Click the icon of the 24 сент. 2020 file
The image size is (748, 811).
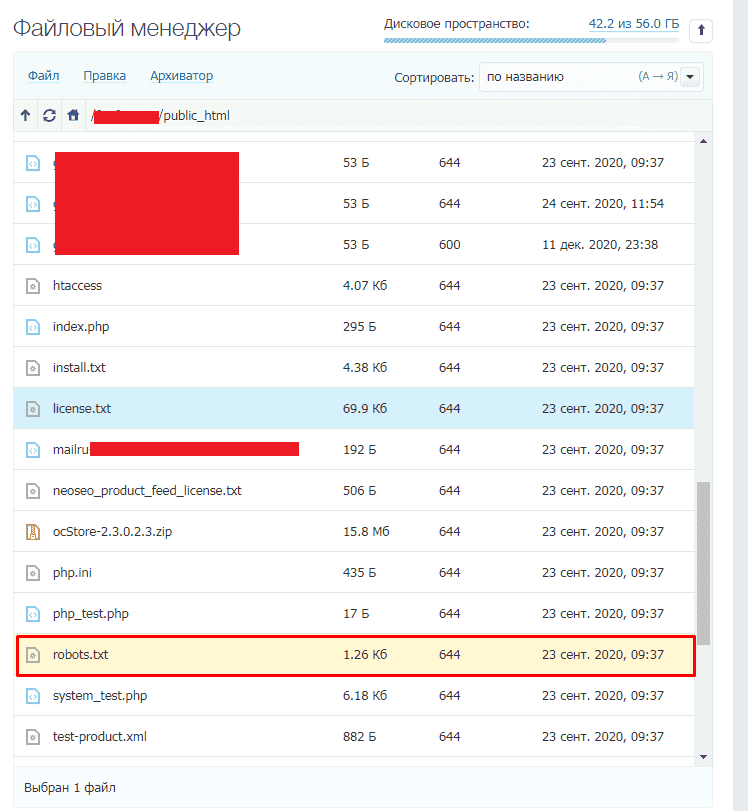point(33,204)
